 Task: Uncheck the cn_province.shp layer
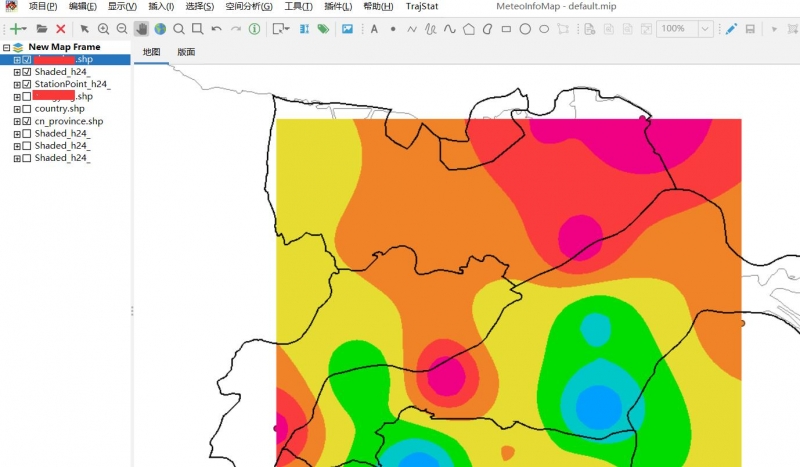tap(26, 121)
